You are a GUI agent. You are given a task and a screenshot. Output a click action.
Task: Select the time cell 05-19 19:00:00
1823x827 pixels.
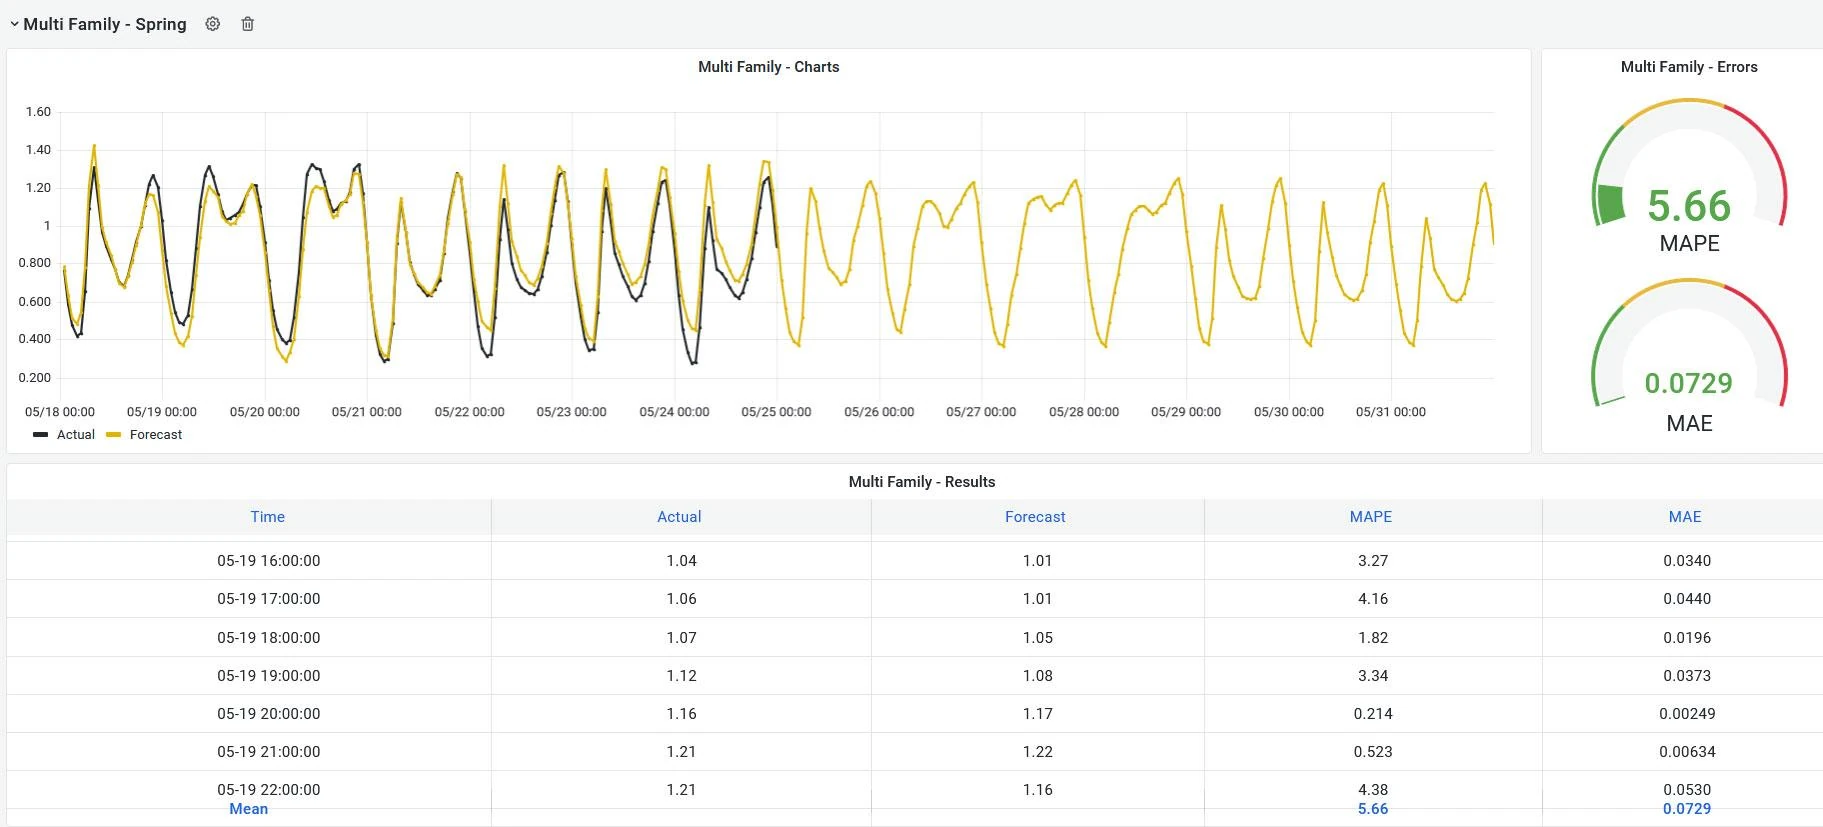[x=269, y=676]
